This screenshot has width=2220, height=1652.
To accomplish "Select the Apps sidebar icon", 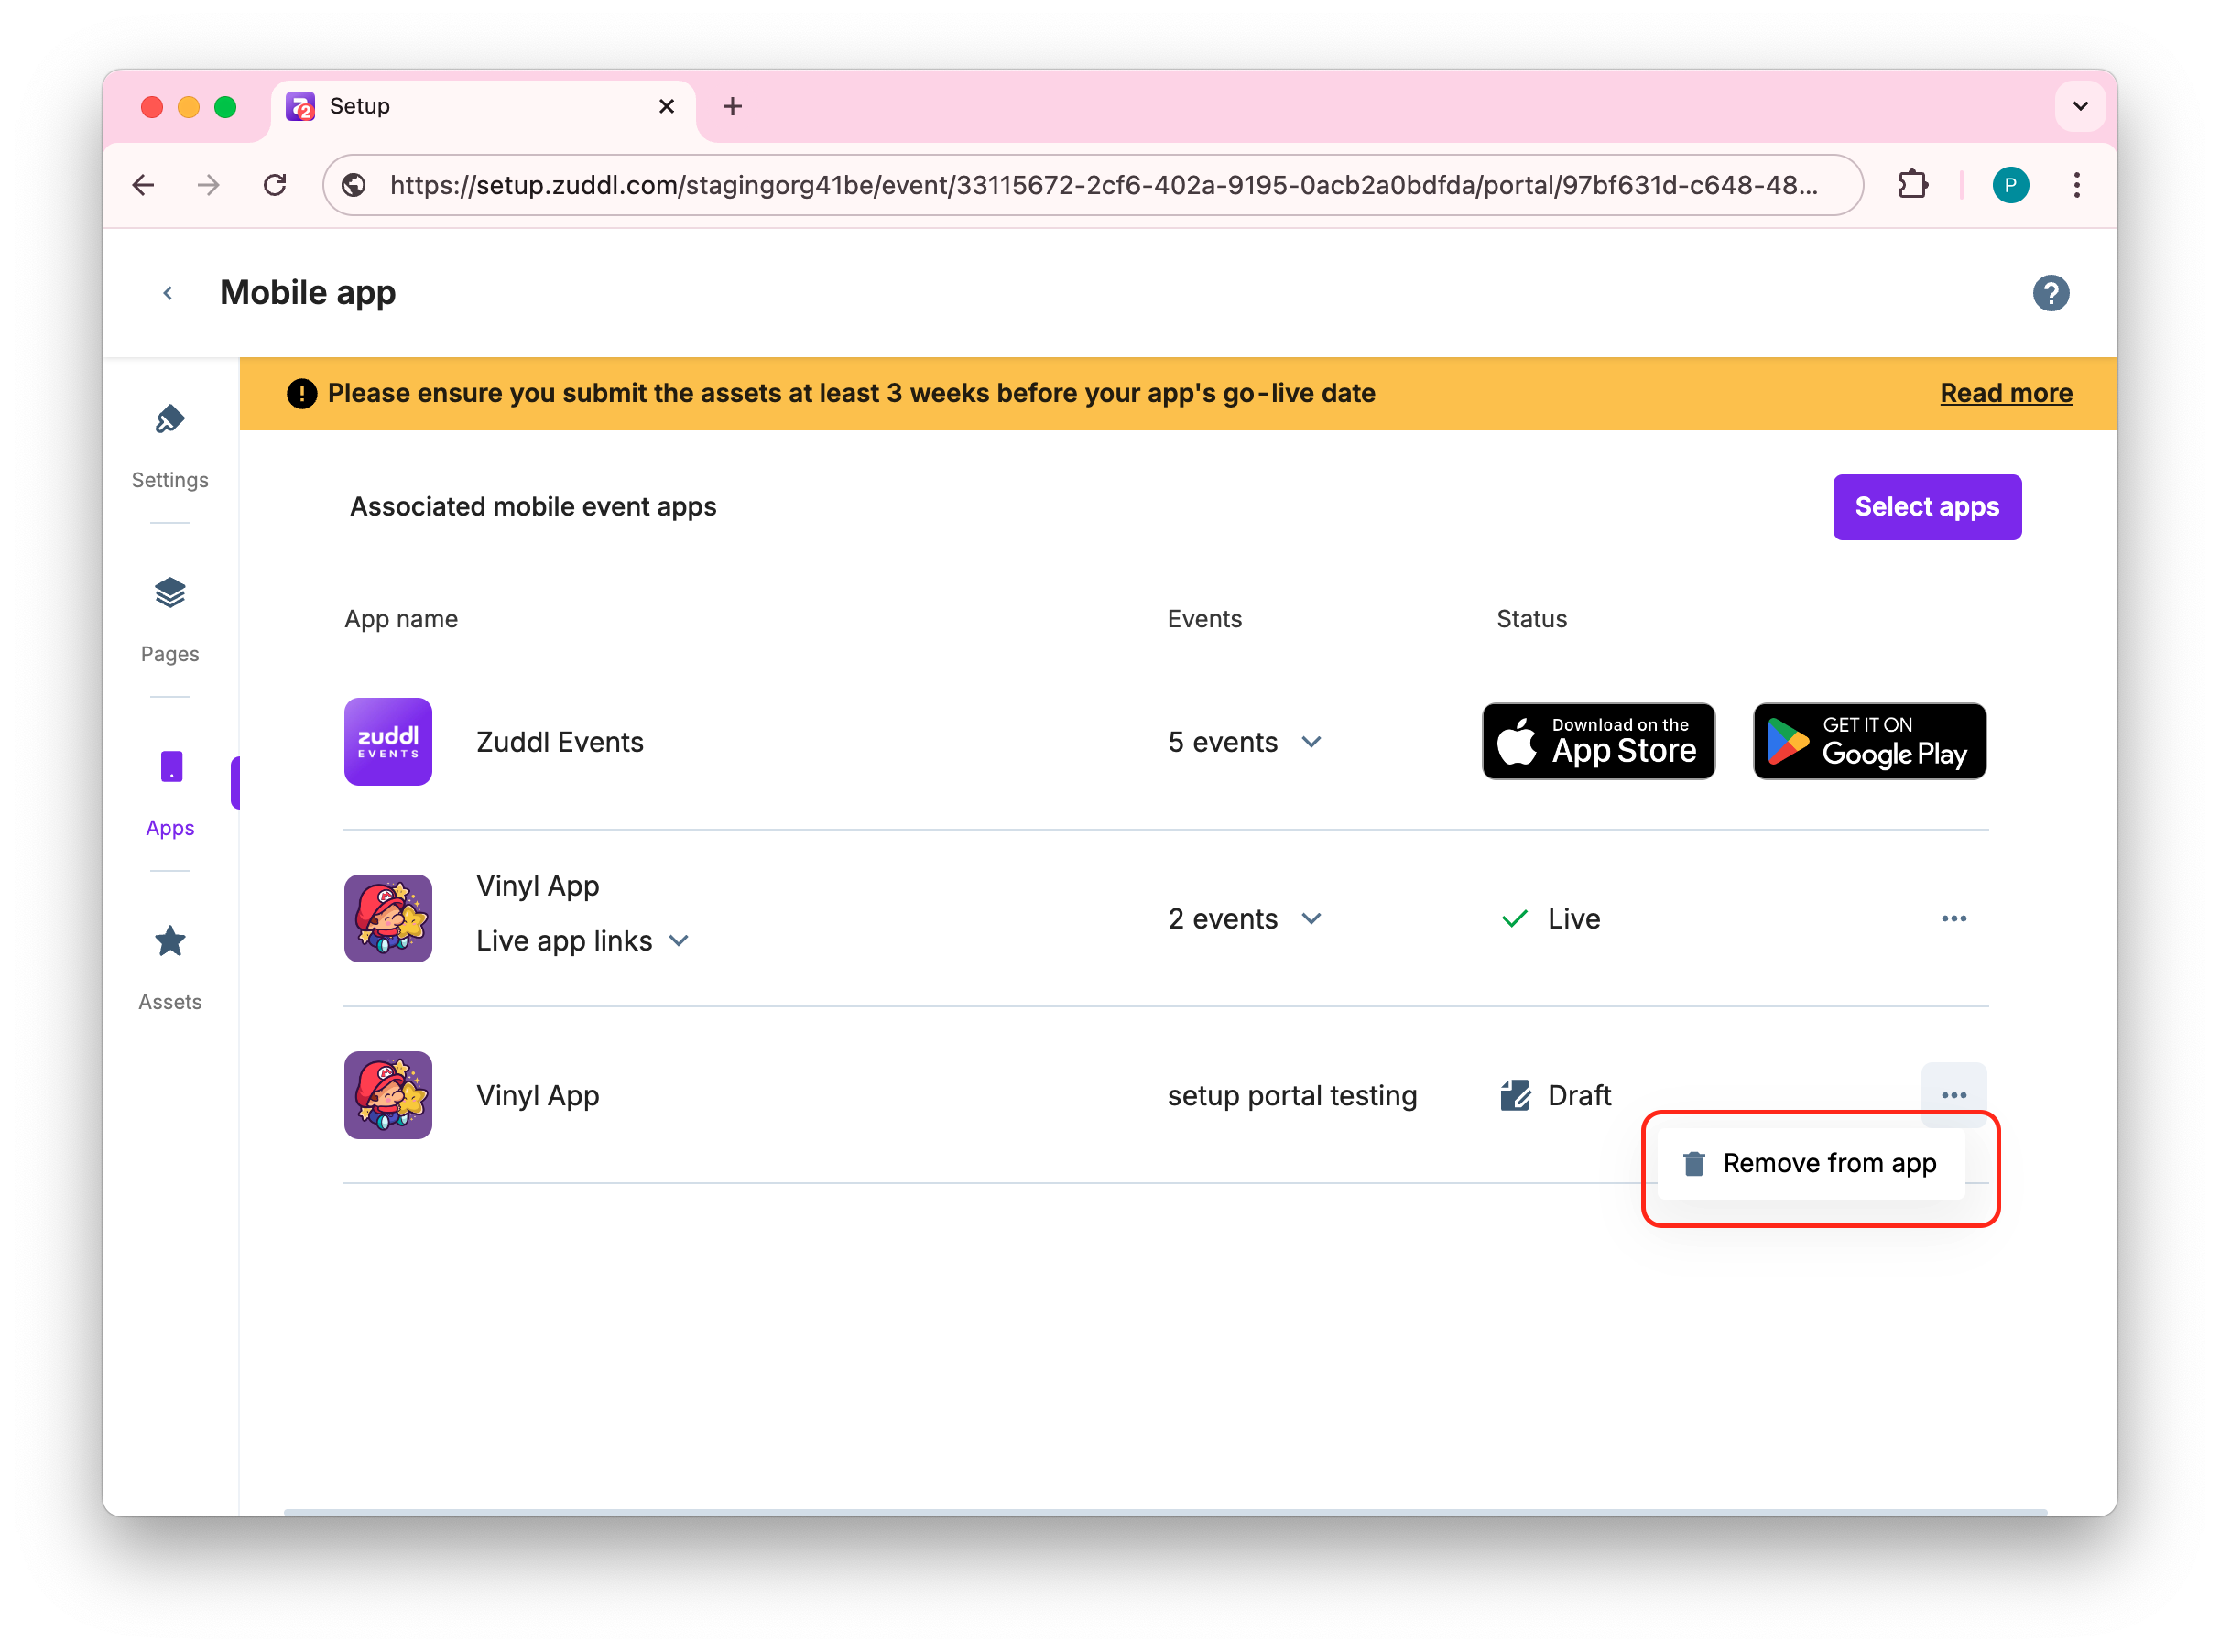I will 171,768.
